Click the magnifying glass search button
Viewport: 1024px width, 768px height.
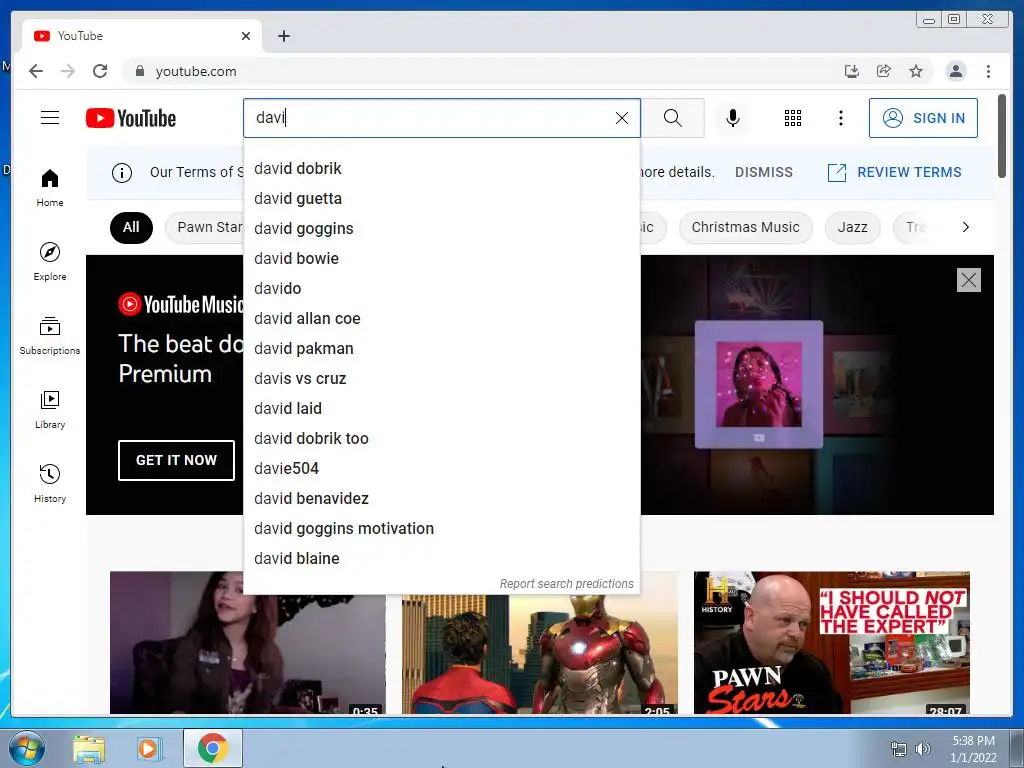[673, 118]
